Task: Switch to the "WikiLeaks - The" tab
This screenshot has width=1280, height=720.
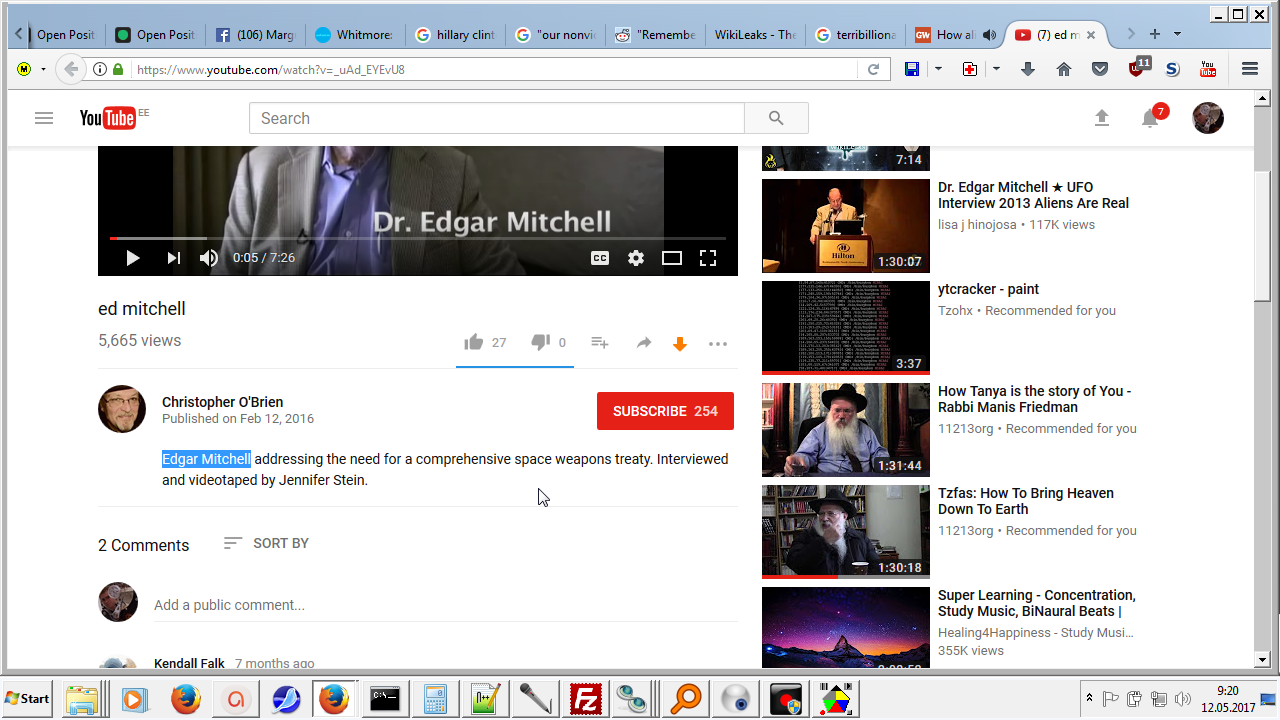Action: (754, 34)
